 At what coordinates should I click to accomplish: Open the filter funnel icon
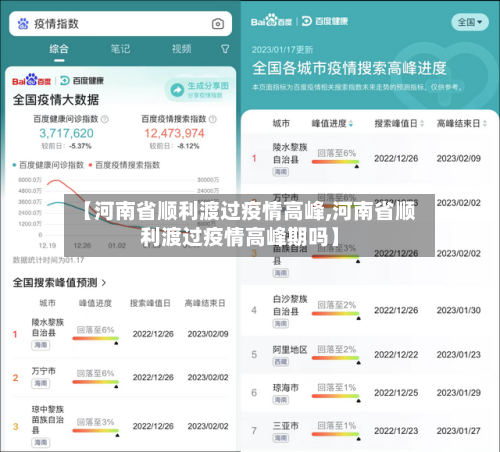click(x=225, y=49)
